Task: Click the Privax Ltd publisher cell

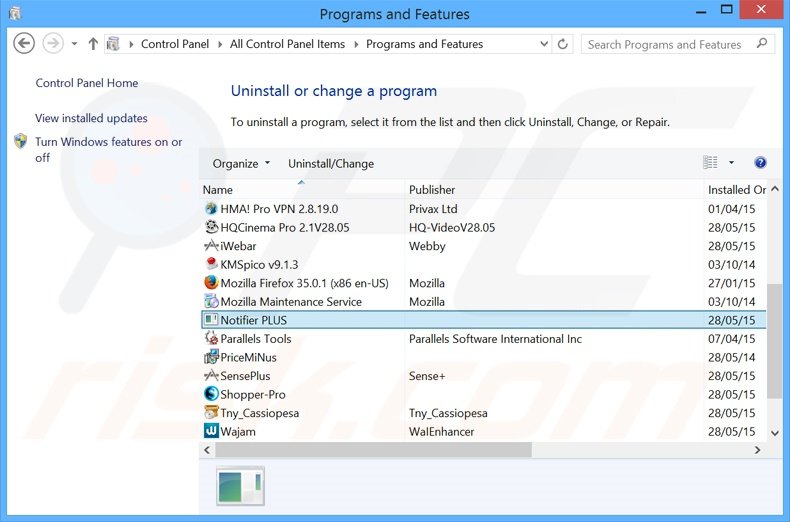Action: [x=433, y=209]
